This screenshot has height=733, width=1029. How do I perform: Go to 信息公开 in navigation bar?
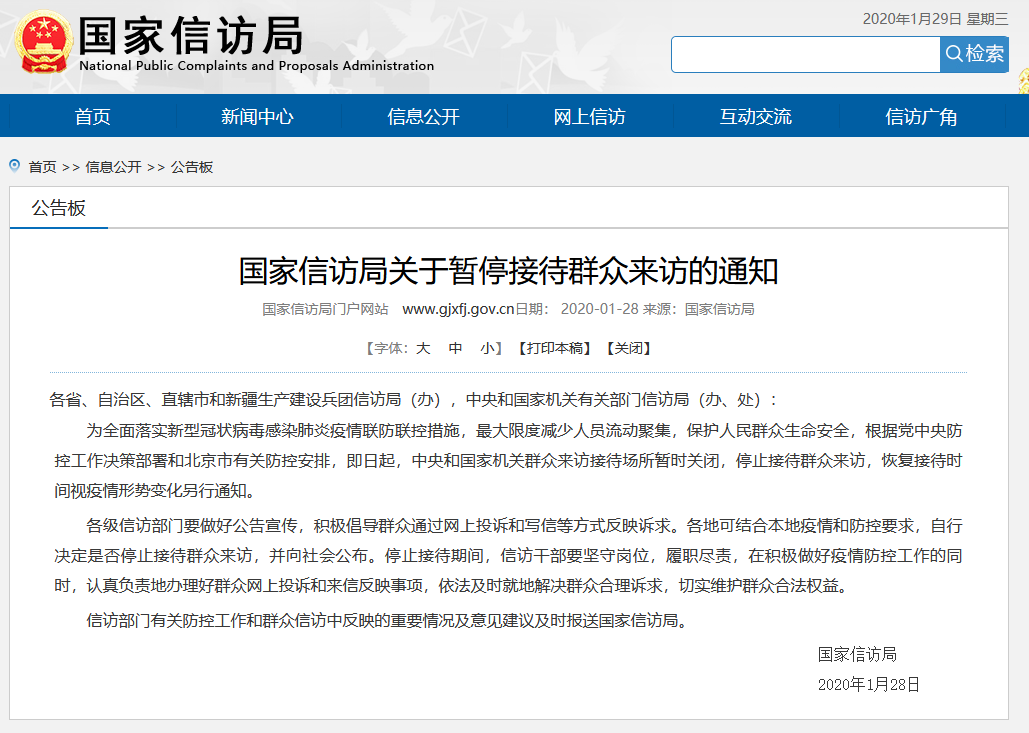pos(423,116)
